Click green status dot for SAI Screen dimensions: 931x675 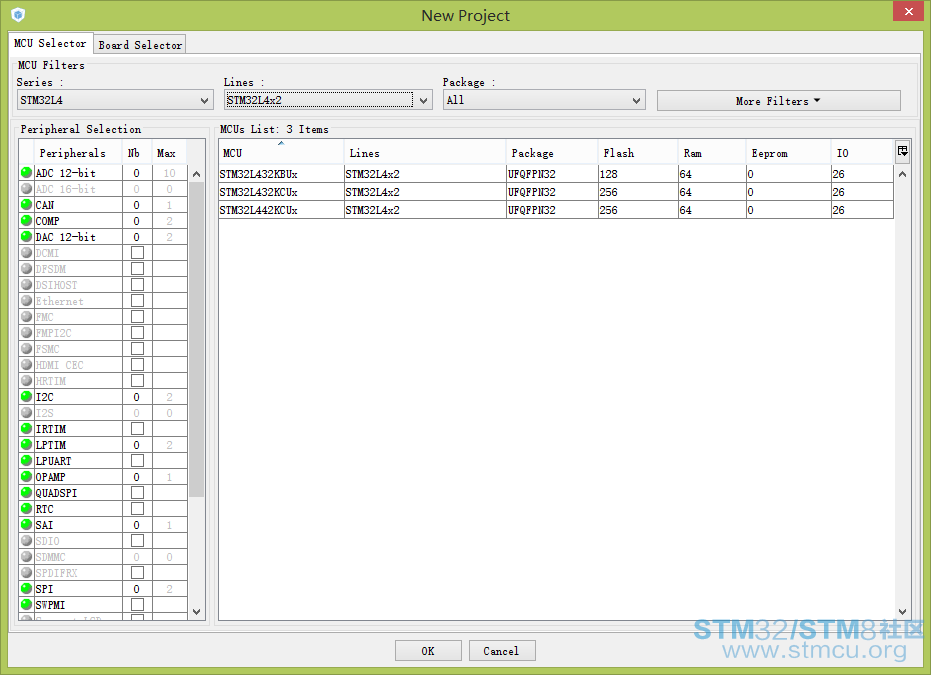pos(26,525)
